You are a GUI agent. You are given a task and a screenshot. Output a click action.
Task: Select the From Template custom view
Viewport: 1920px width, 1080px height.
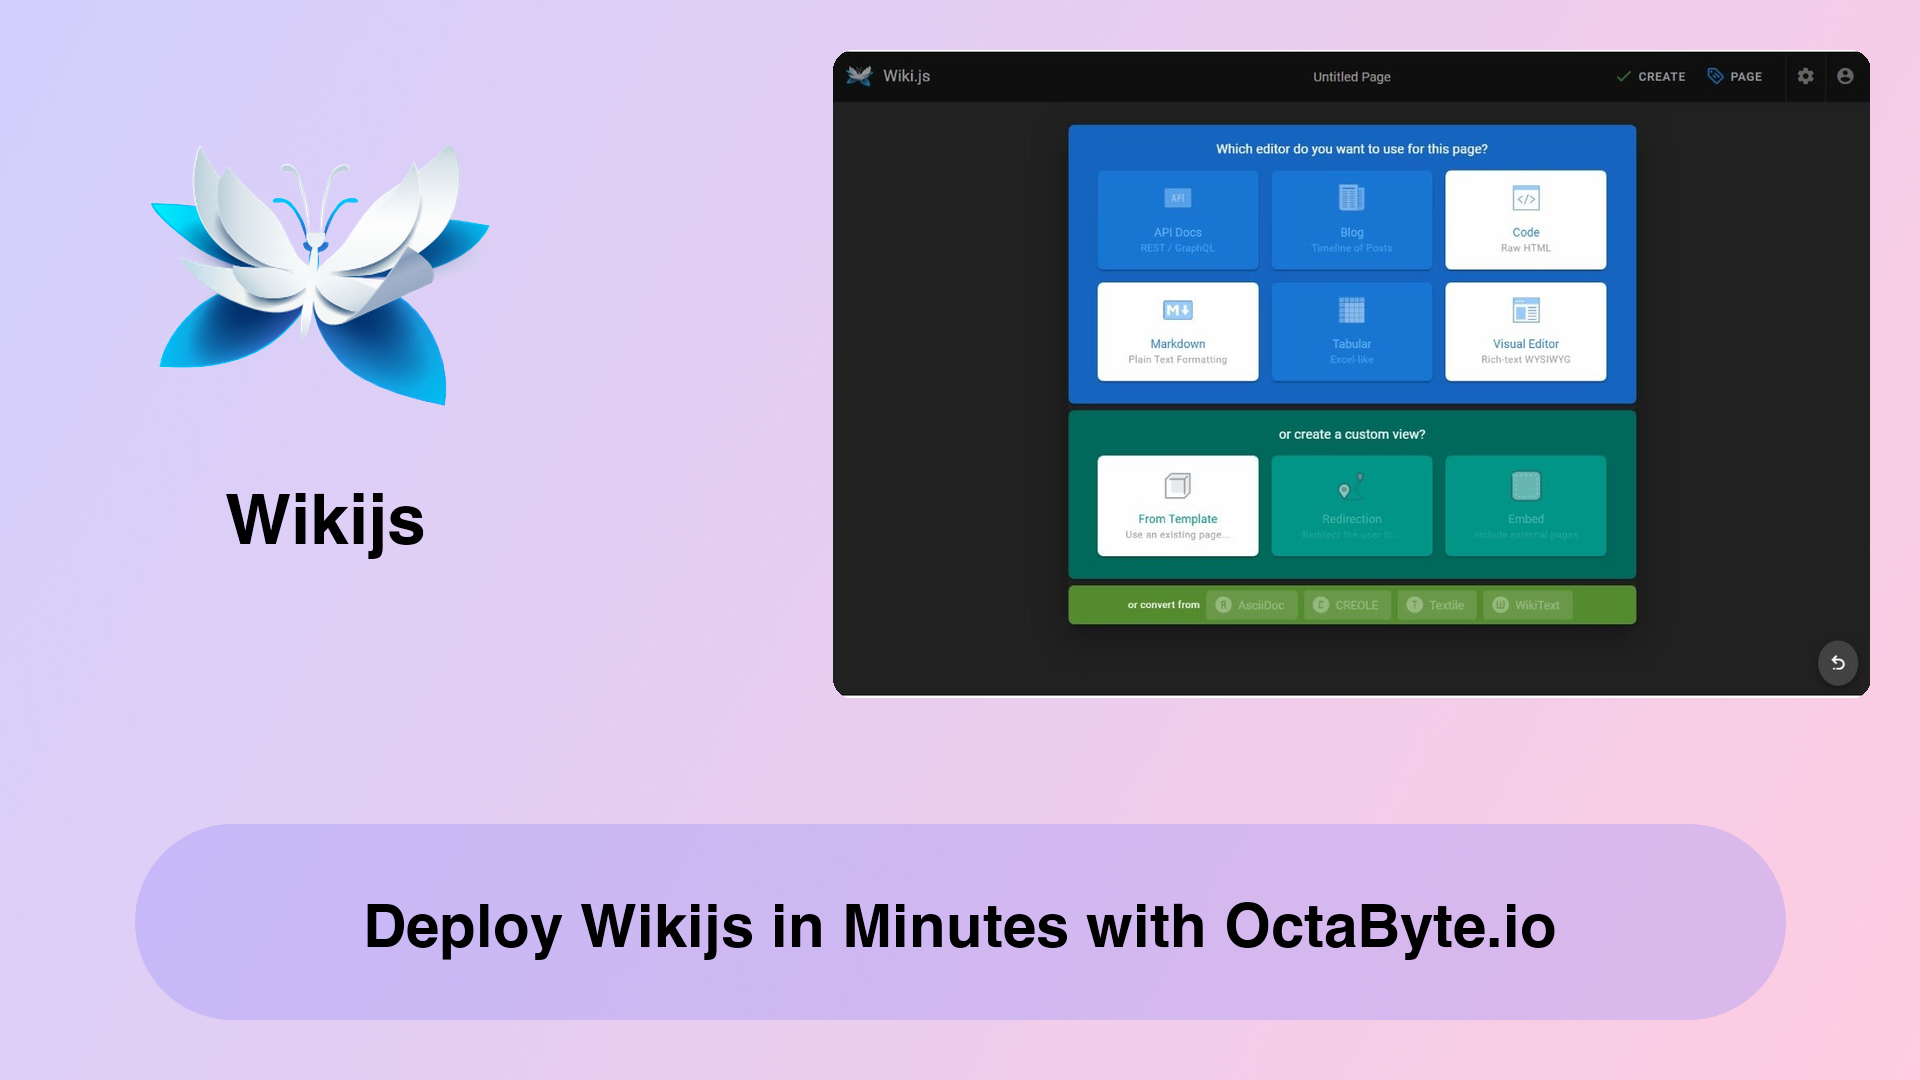(1178, 505)
